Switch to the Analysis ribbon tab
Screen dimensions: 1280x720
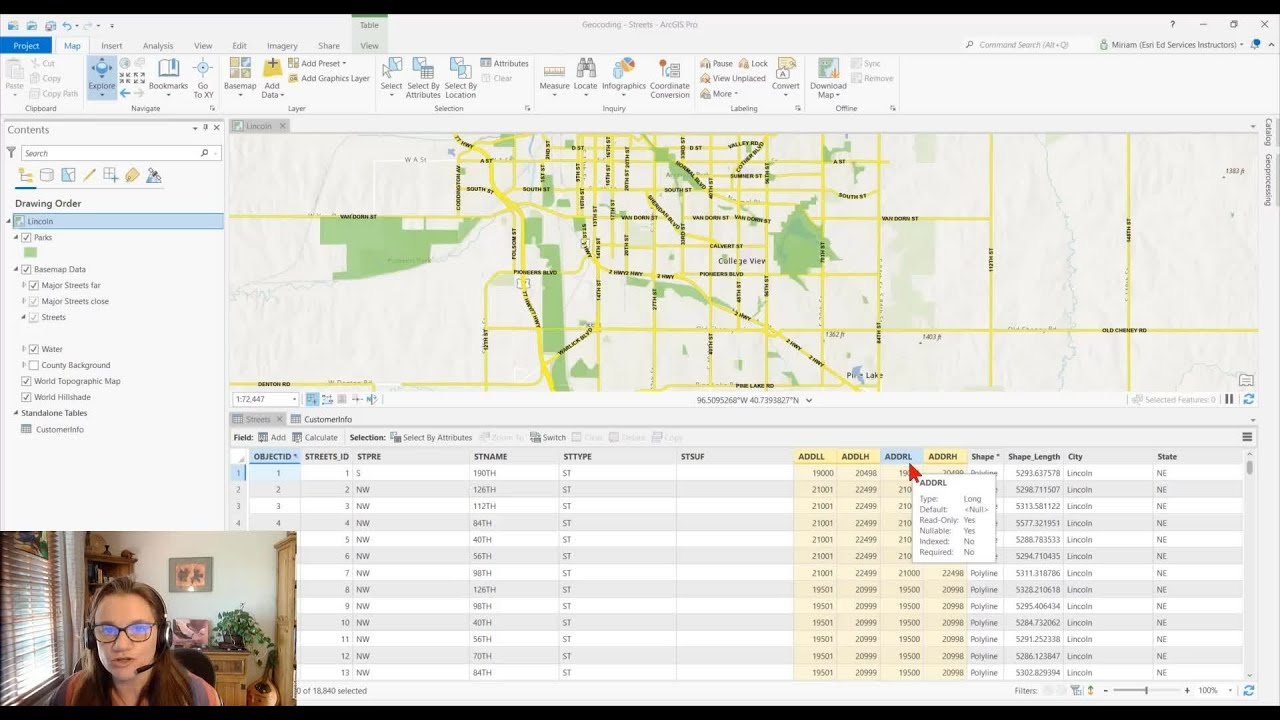(158, 45)
